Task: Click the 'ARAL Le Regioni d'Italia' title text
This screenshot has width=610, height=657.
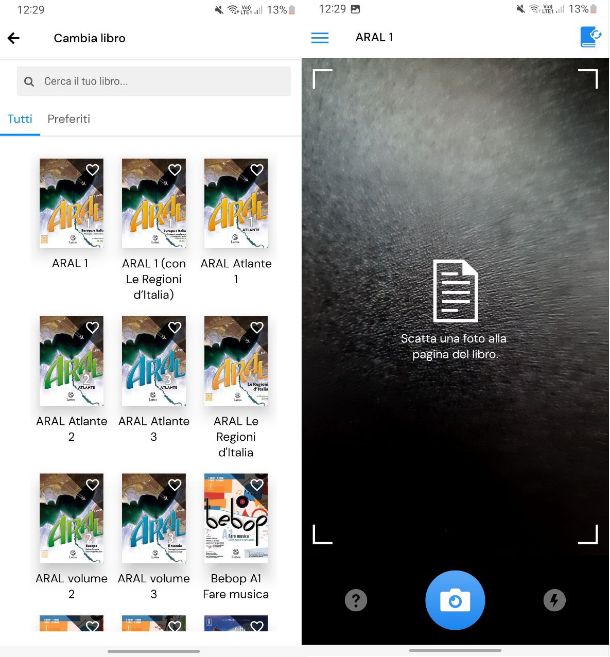Action: (x=236, y=437)
